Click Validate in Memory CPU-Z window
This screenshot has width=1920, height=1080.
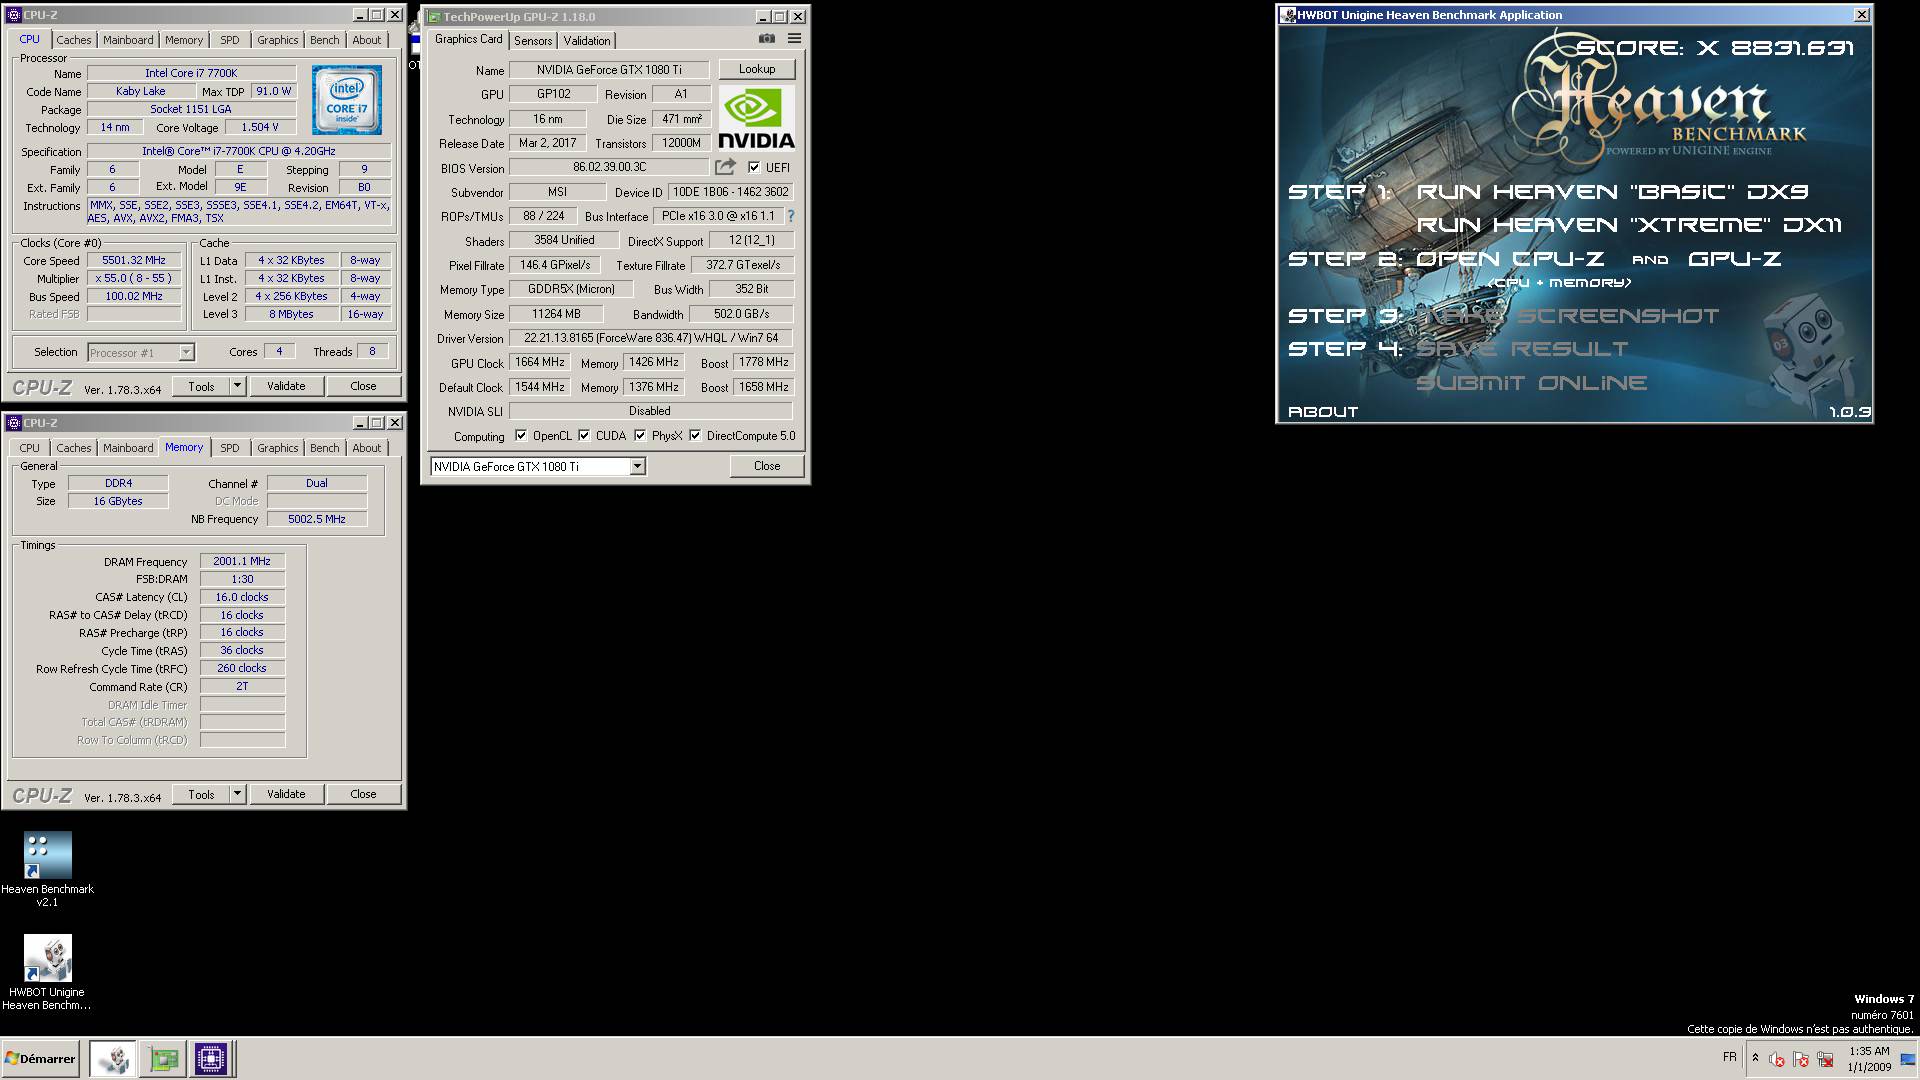(286, 794)
